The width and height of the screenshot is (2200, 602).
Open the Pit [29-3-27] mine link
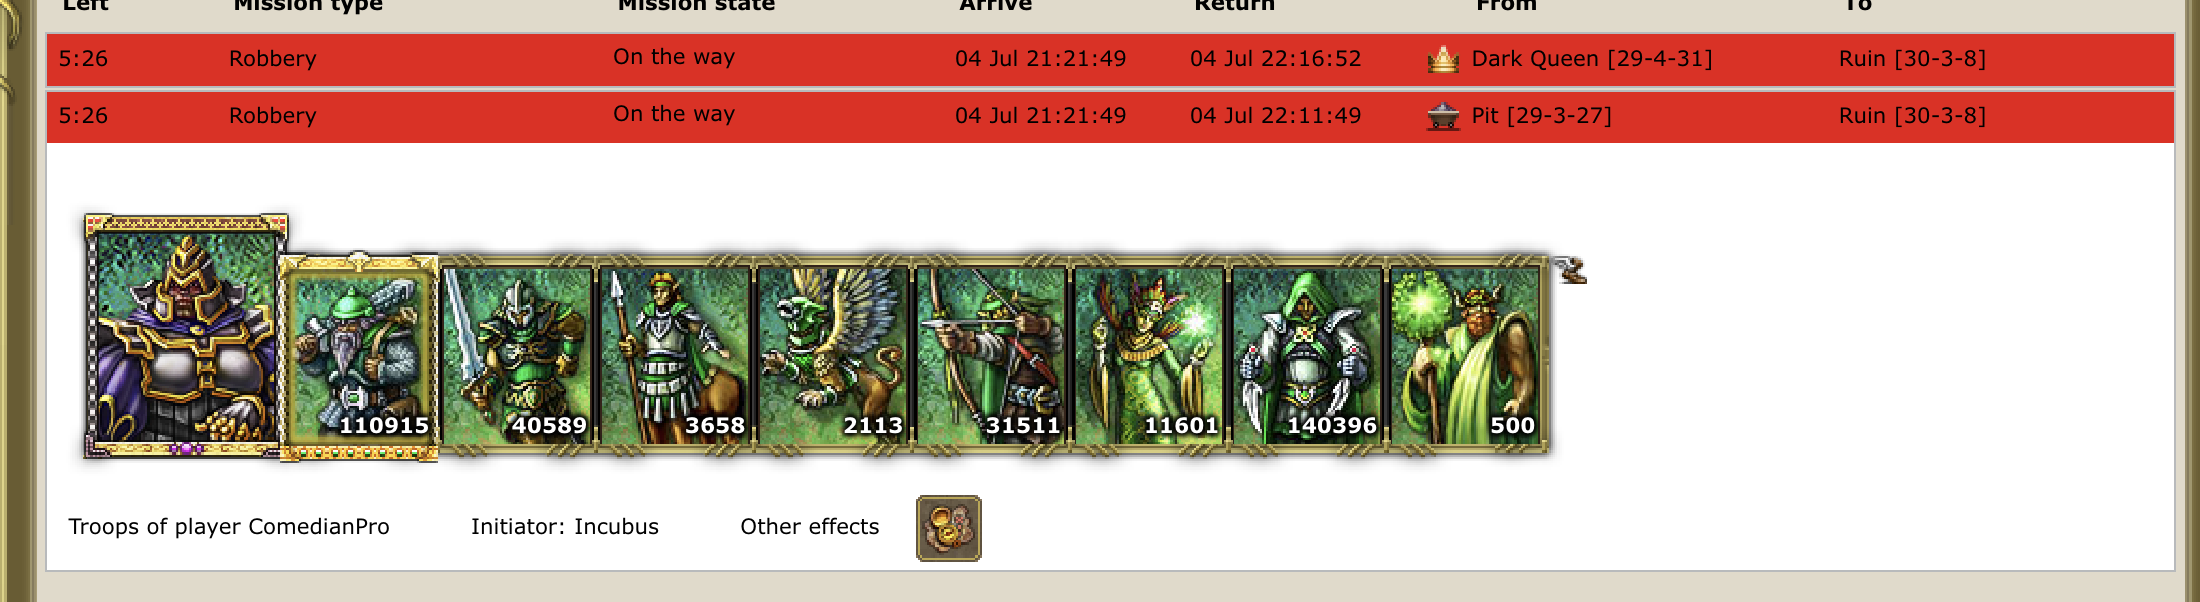coord(1541,116)
